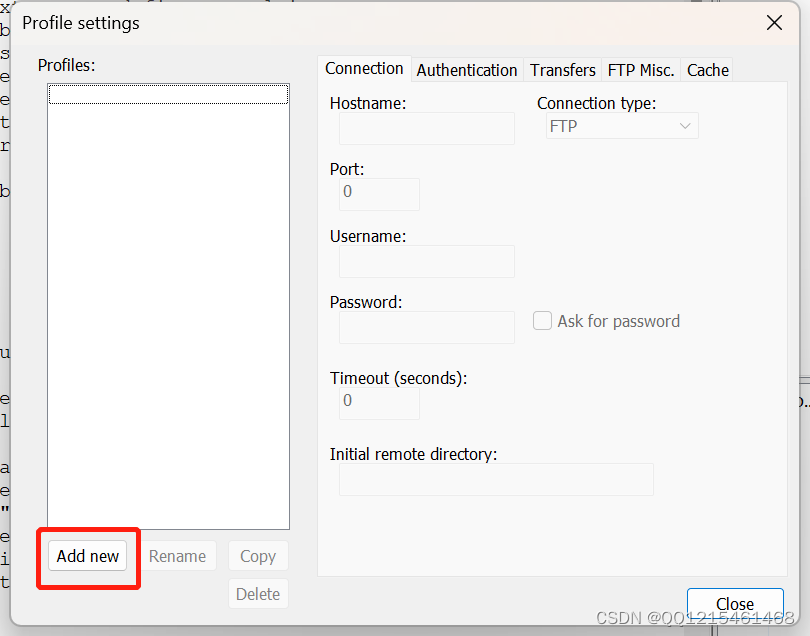Open the Transfers tab
Image resolution: width=810 pixels, height=636 pixels.
(x=563, y=70)
